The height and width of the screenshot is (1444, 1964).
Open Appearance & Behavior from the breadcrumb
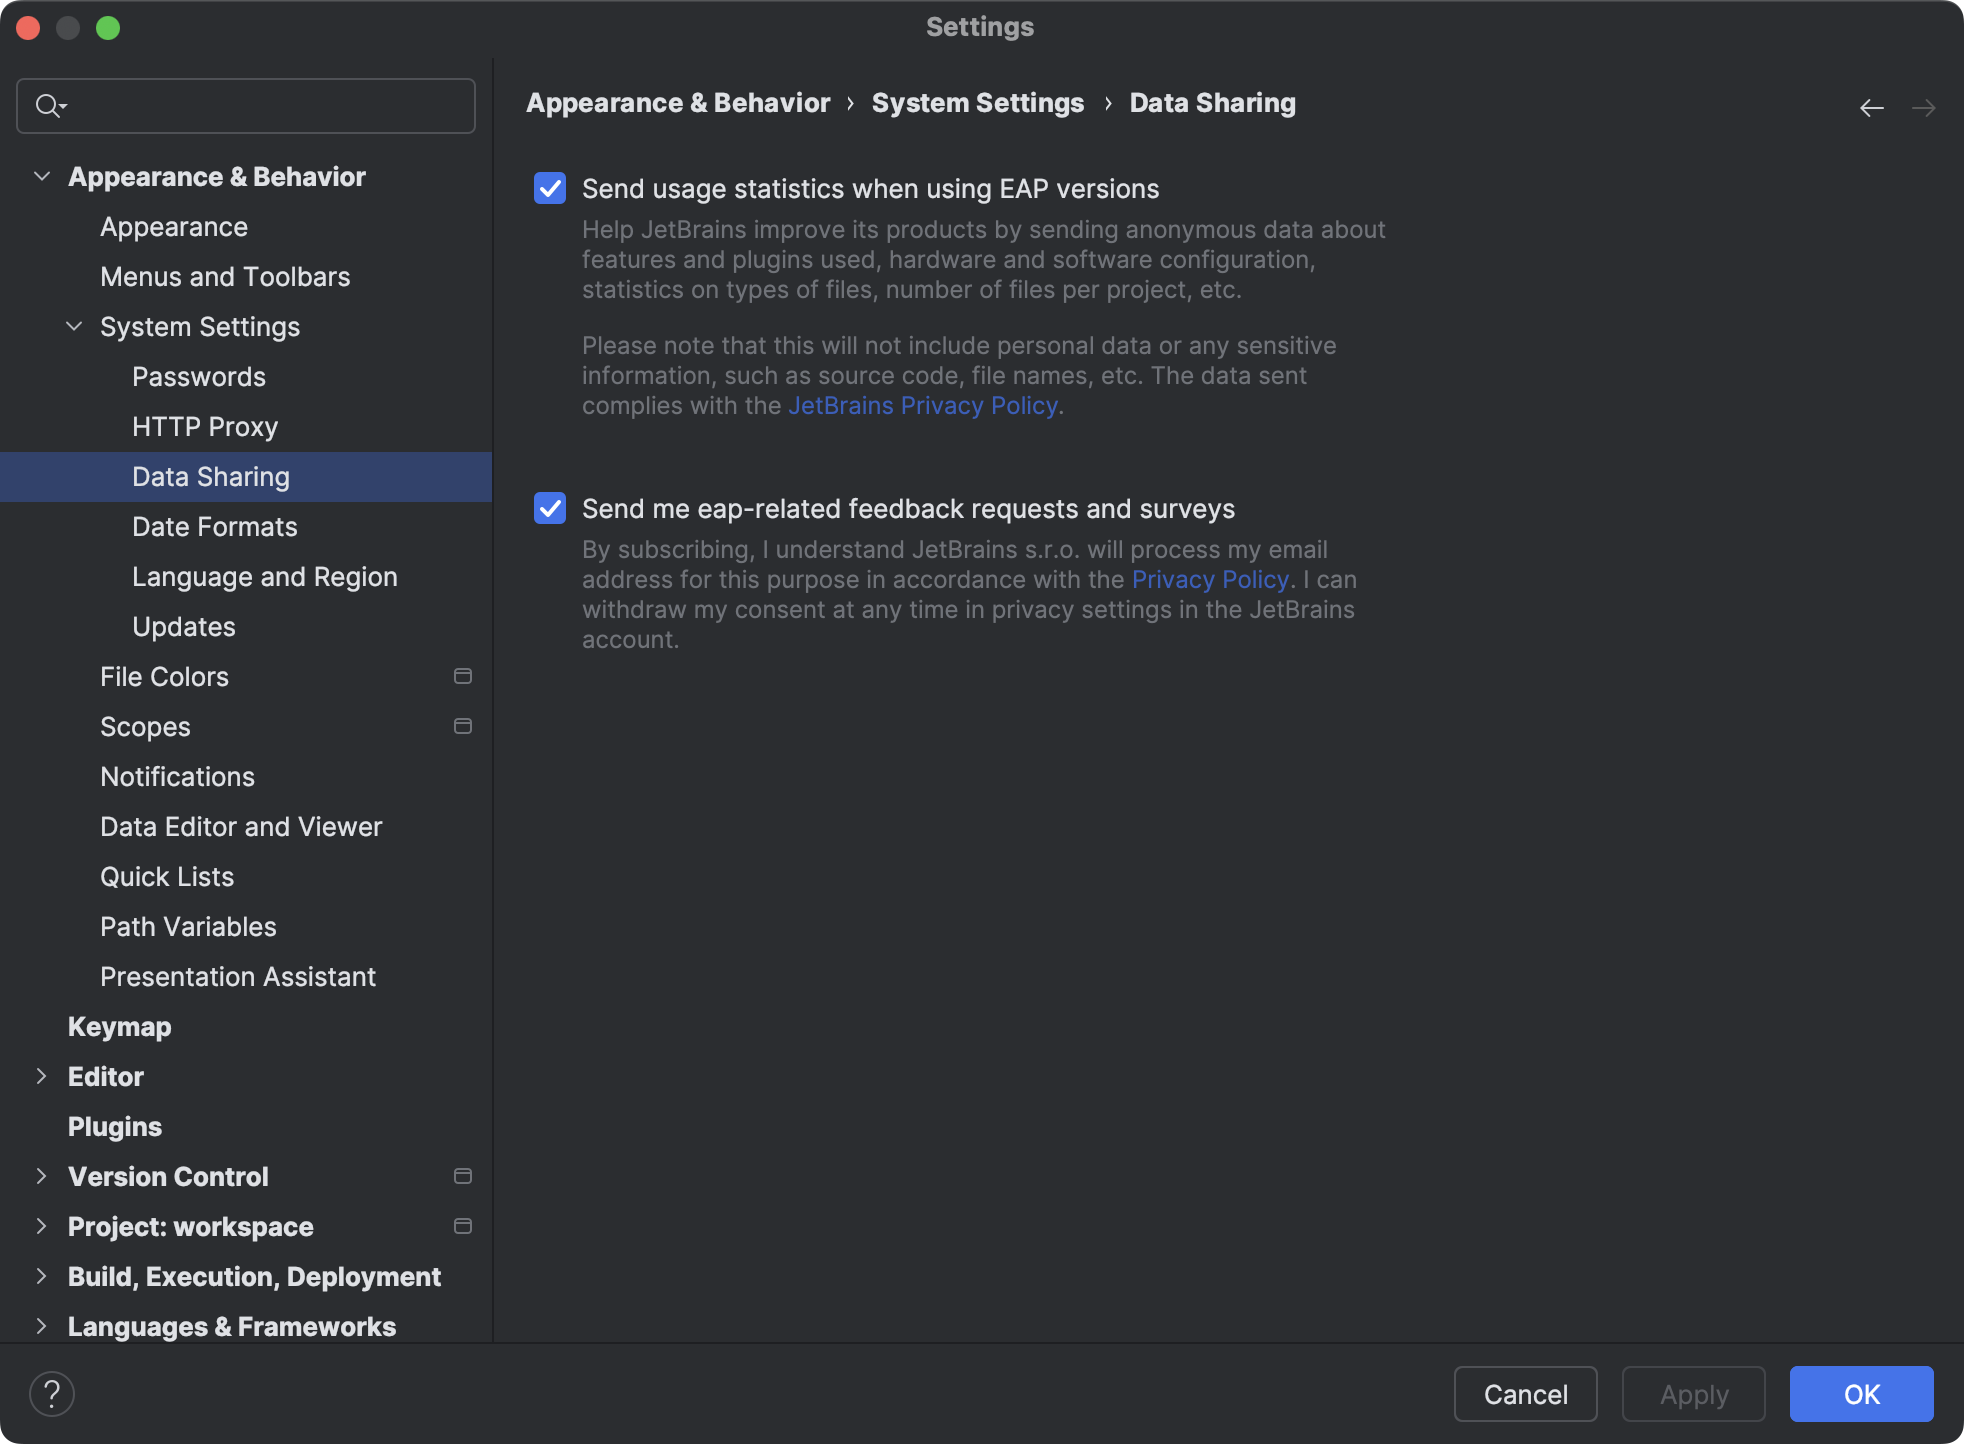click(678, 102)
